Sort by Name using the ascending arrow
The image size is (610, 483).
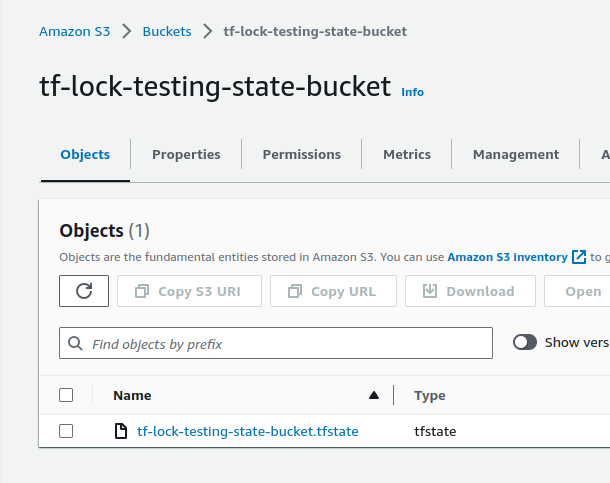pyautogui.click(x=374, y=396)
